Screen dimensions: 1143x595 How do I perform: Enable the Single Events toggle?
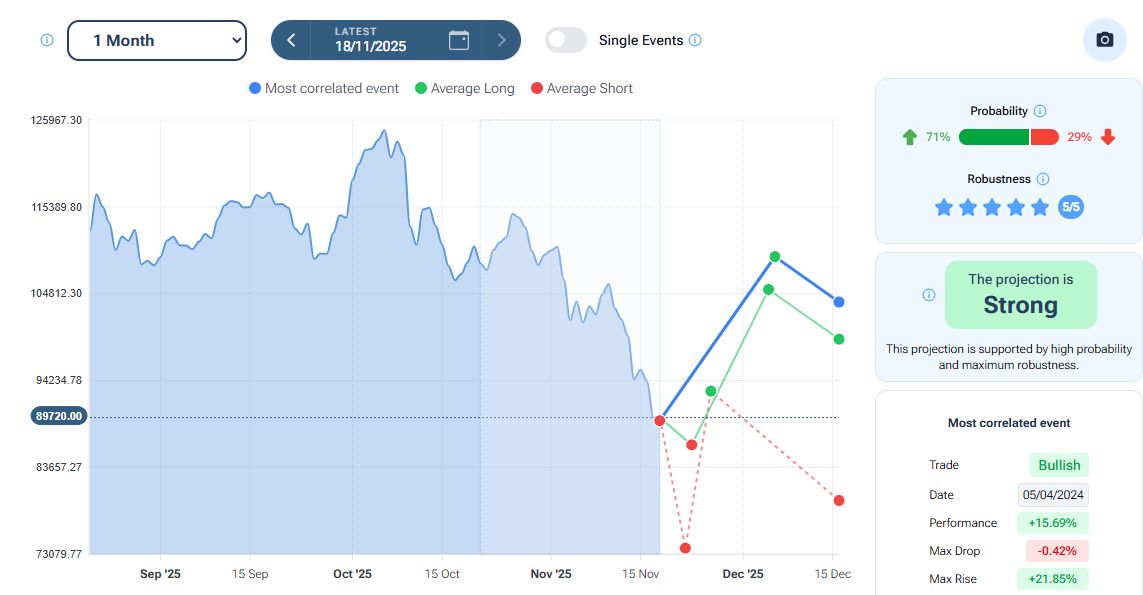pos(566,40)
